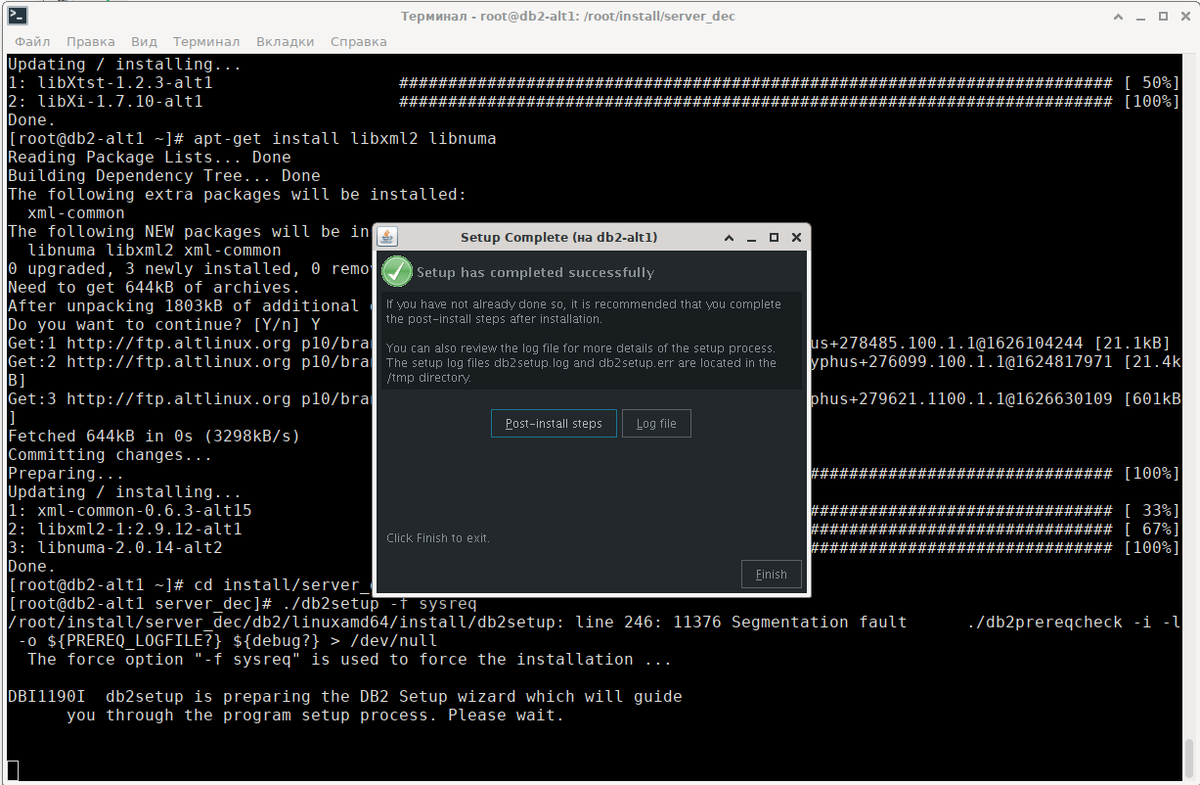Click the '1: xml-common-0.6.3-alt15' line
The height and width of the screenshot is (785, 1200).
click(130, 511)
